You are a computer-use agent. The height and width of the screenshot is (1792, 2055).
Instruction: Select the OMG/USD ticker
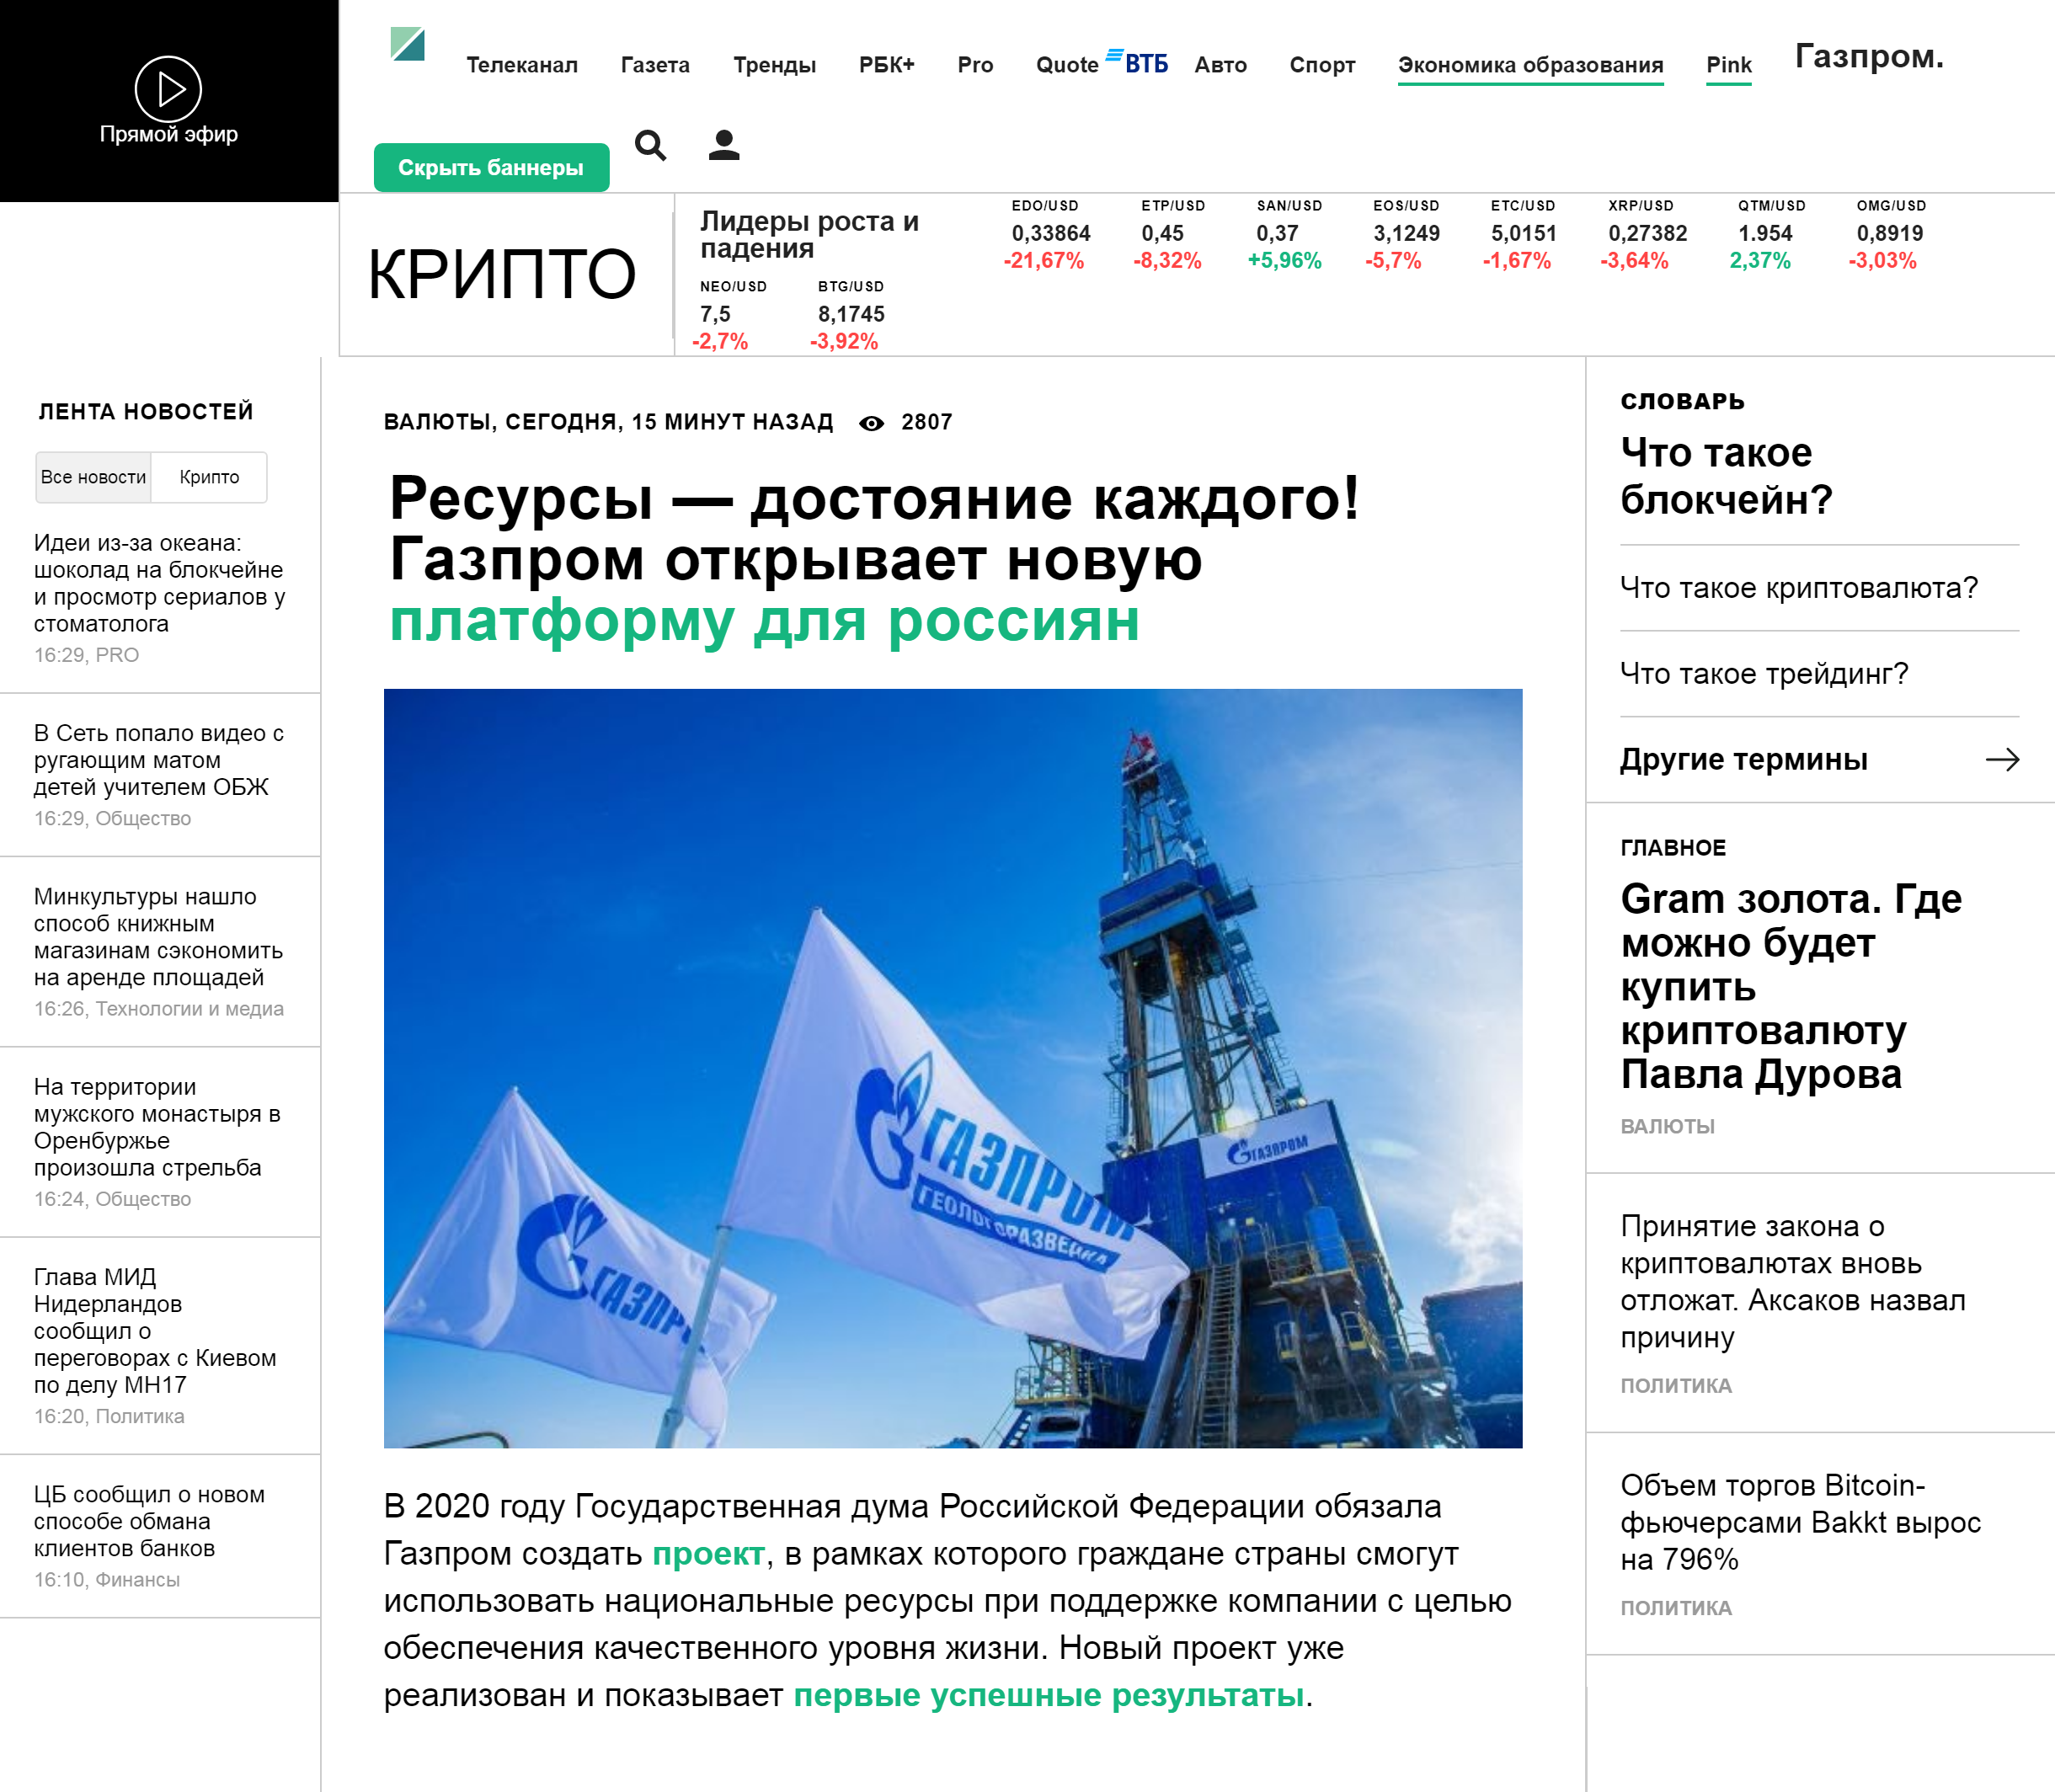pos(1888,234)
